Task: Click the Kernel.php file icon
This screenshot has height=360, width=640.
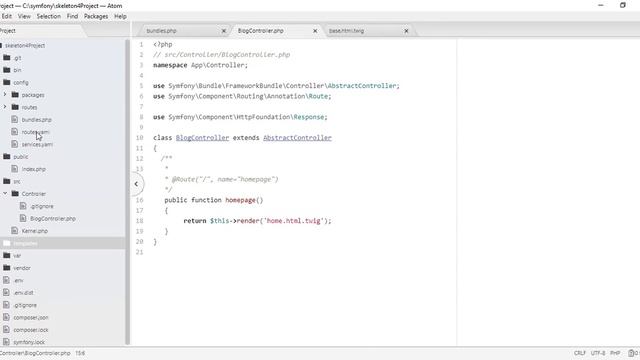Action: (x=15, y=230)
